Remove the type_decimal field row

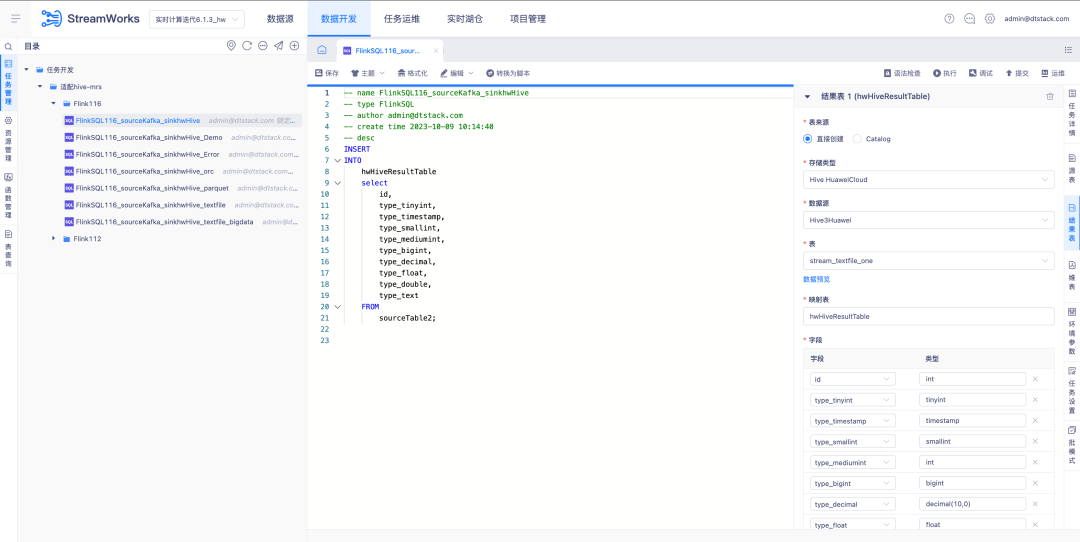pos(1035,503)
